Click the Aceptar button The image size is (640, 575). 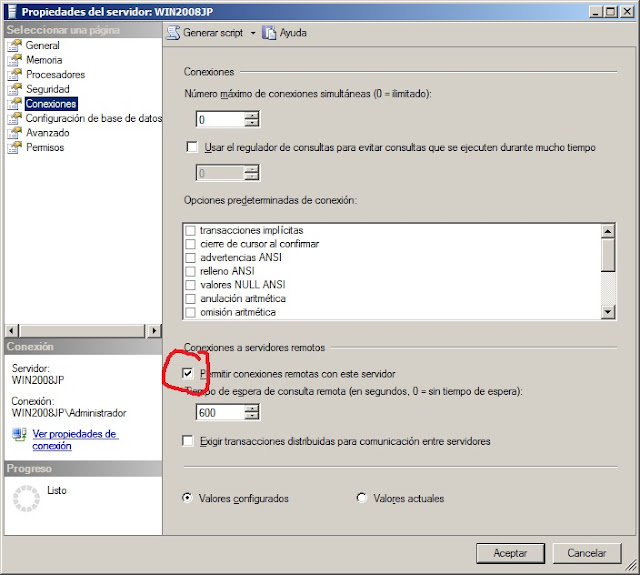[x=510, y=553]
